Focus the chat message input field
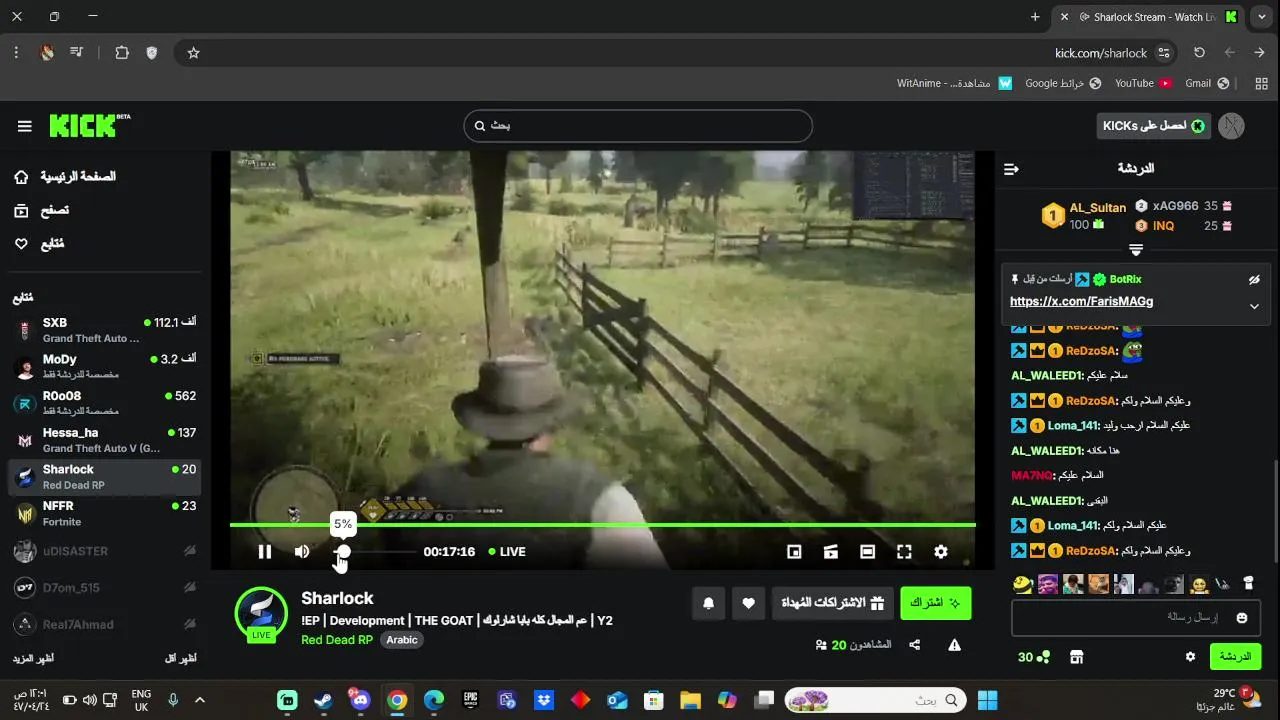This screenshot has height=720, width=1280. (1136, 618)
